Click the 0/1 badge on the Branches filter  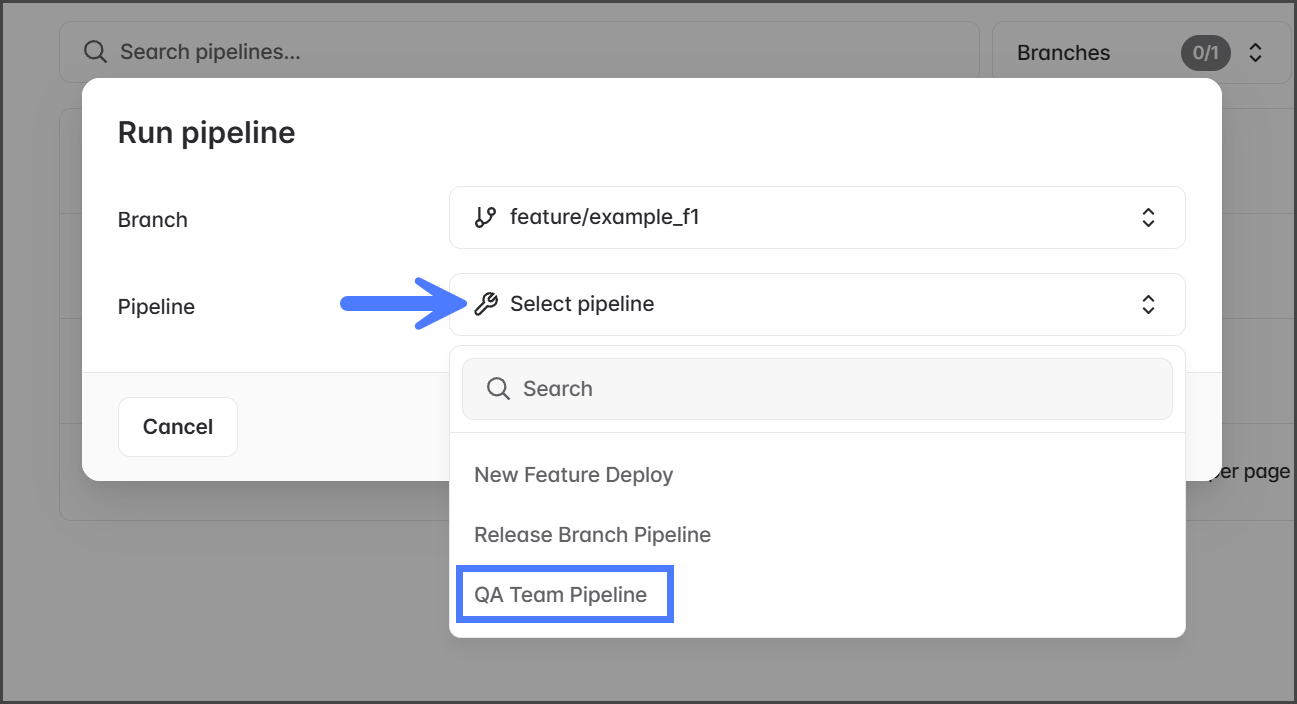pos(1206,53)
